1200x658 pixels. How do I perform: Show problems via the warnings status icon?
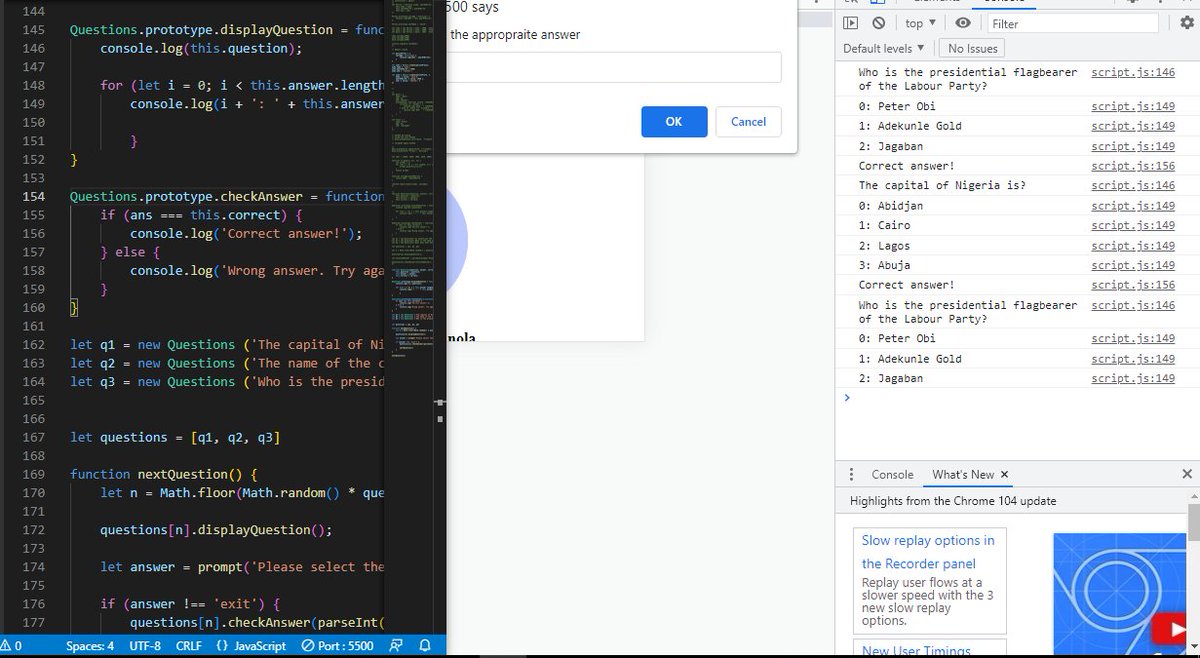tap(12, 645)
